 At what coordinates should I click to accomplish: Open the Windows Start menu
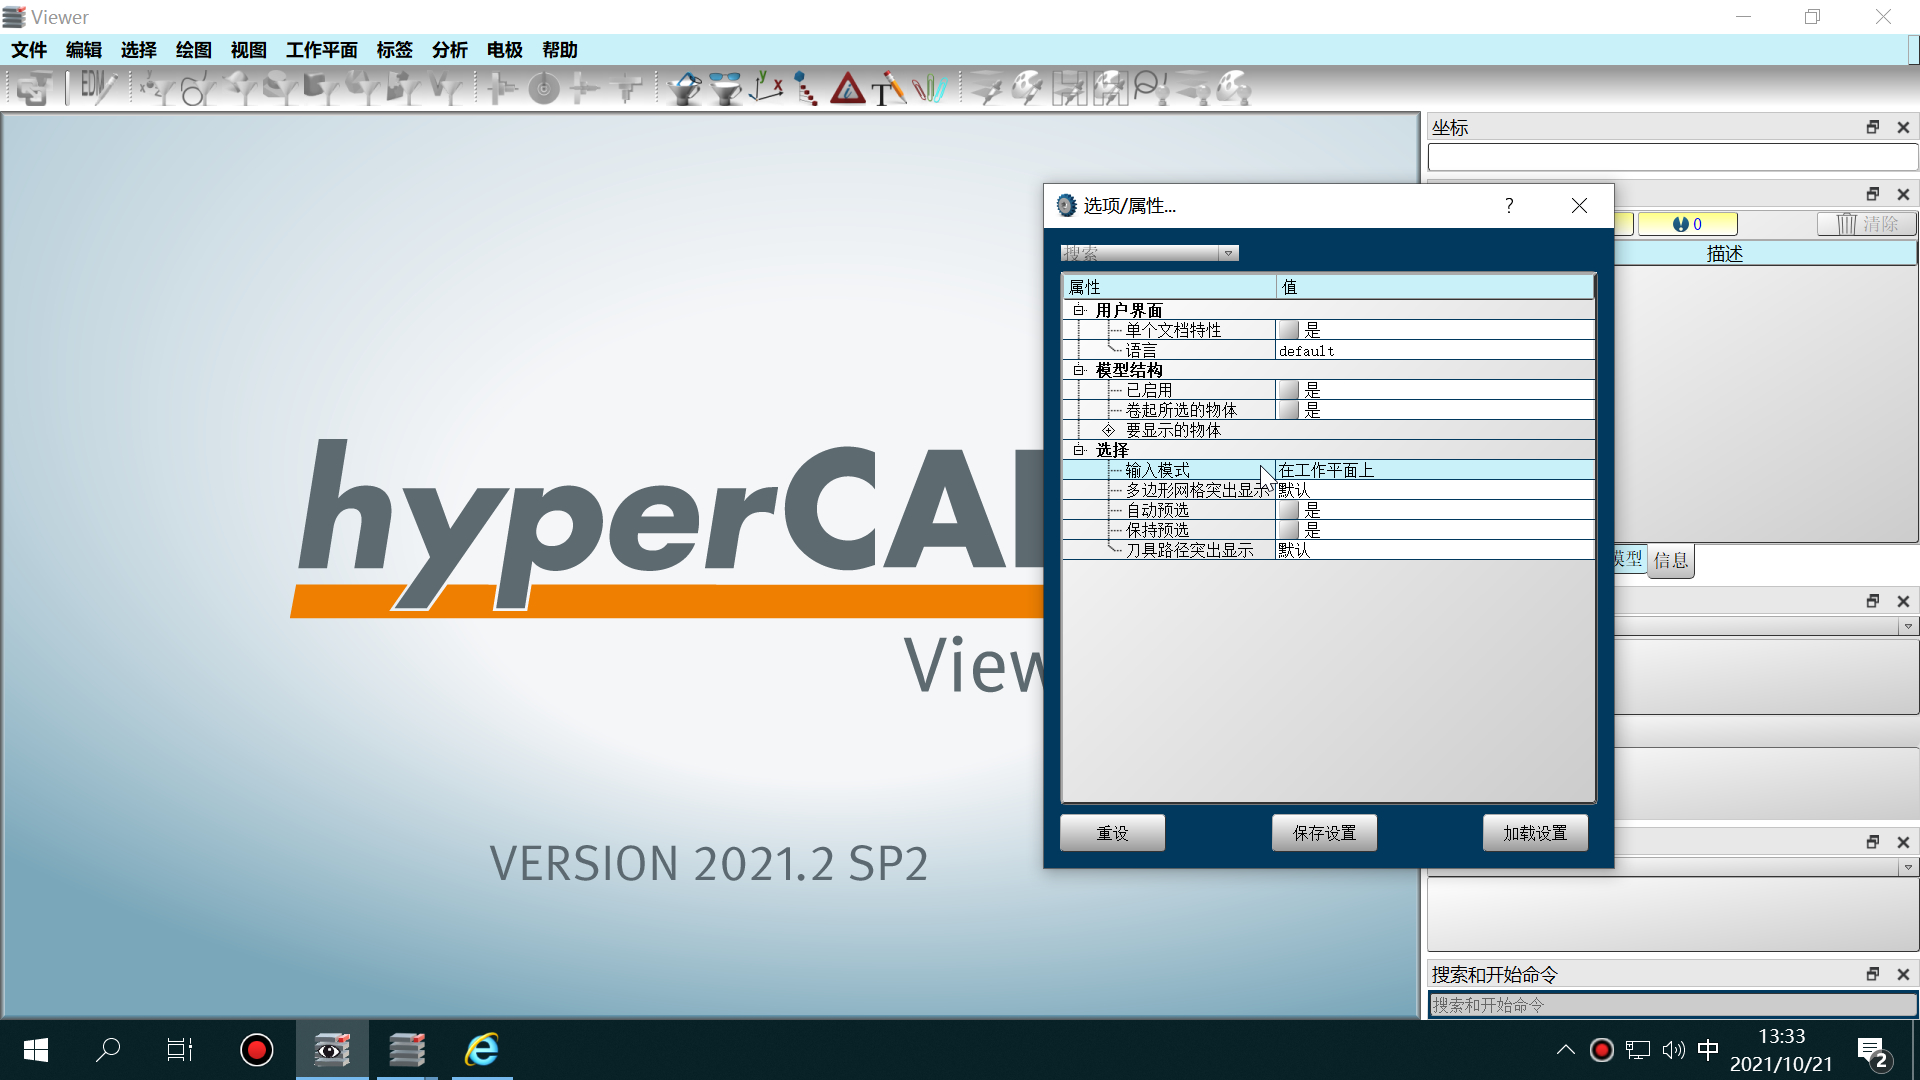36,1050
